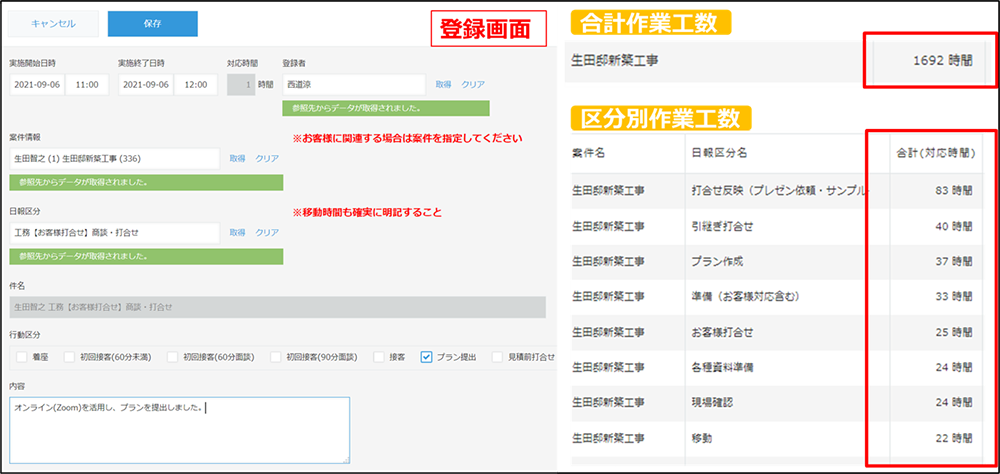Click inside the 内容 text area
1000x474 pixels.
(180, 430)
